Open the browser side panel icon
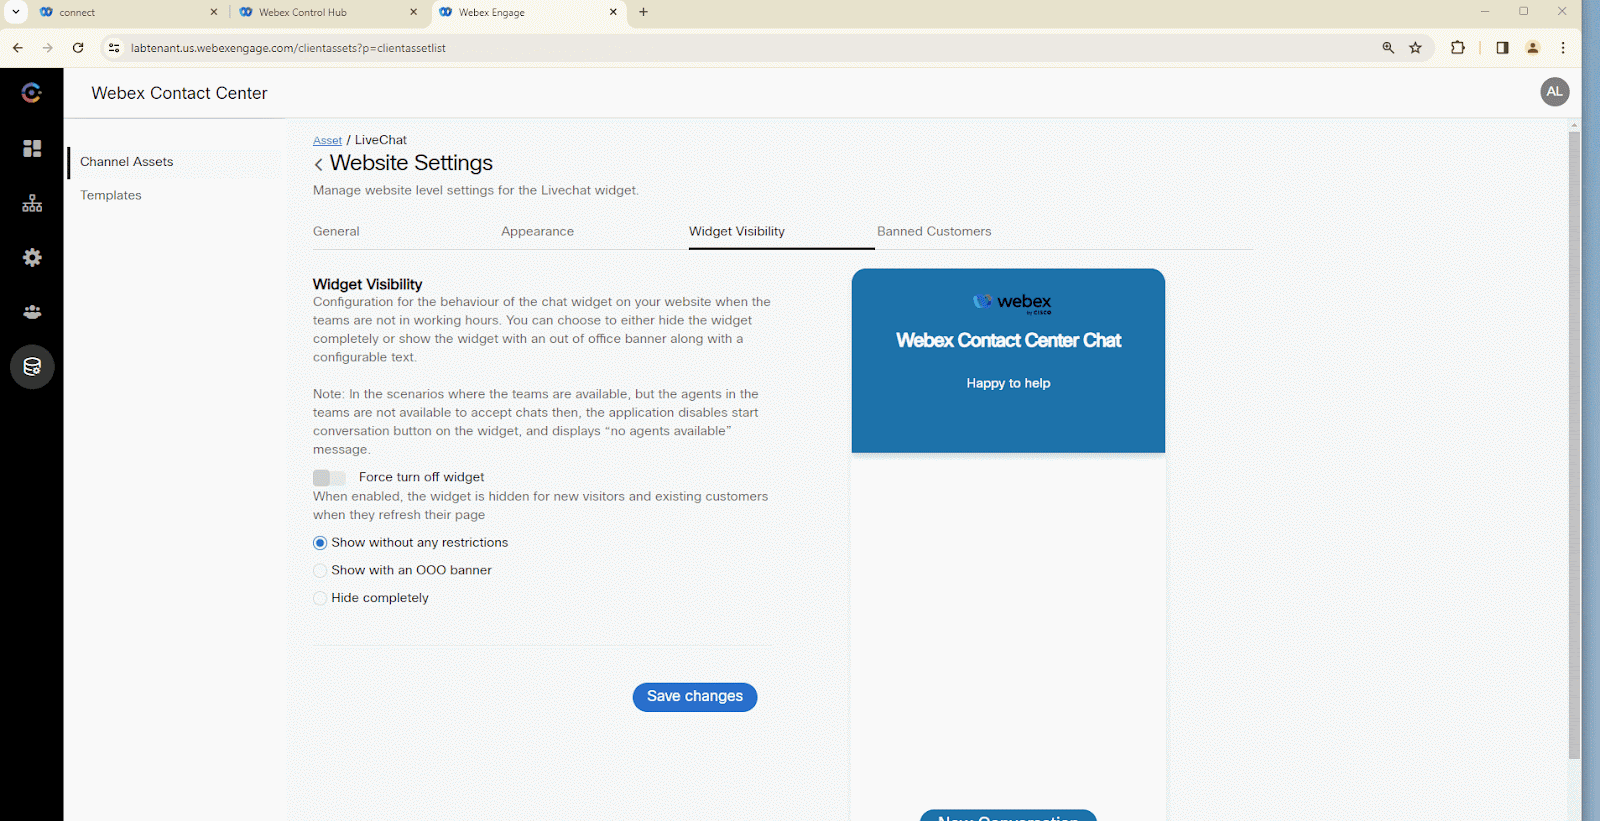 1502,47
